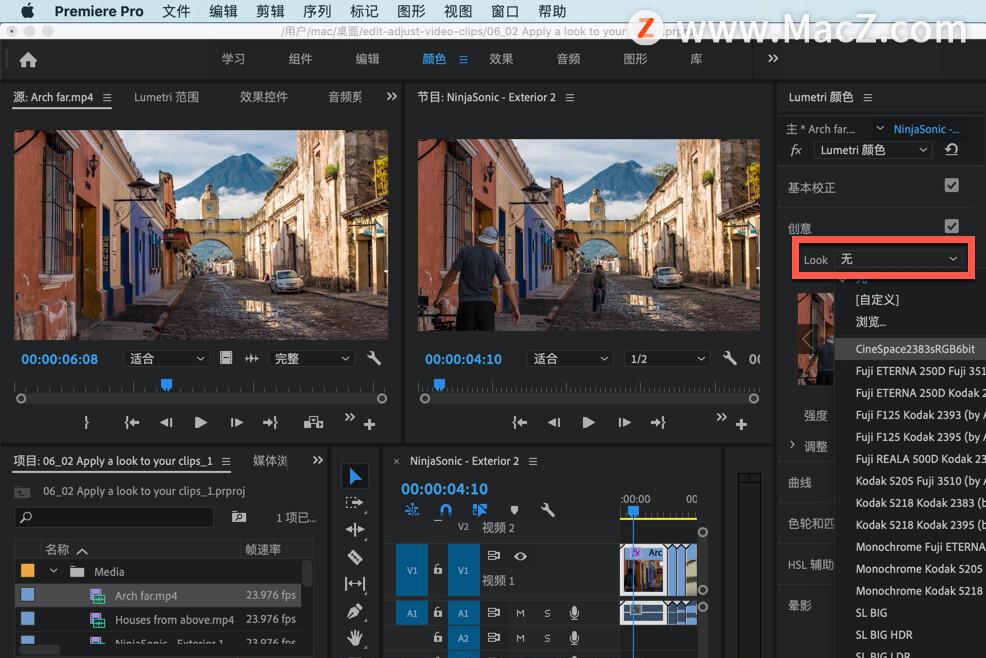Image resolution: width=986 pixels, height=658 pixels.
Task: Toggle Snap in timeline
Action: pos(445,510)
